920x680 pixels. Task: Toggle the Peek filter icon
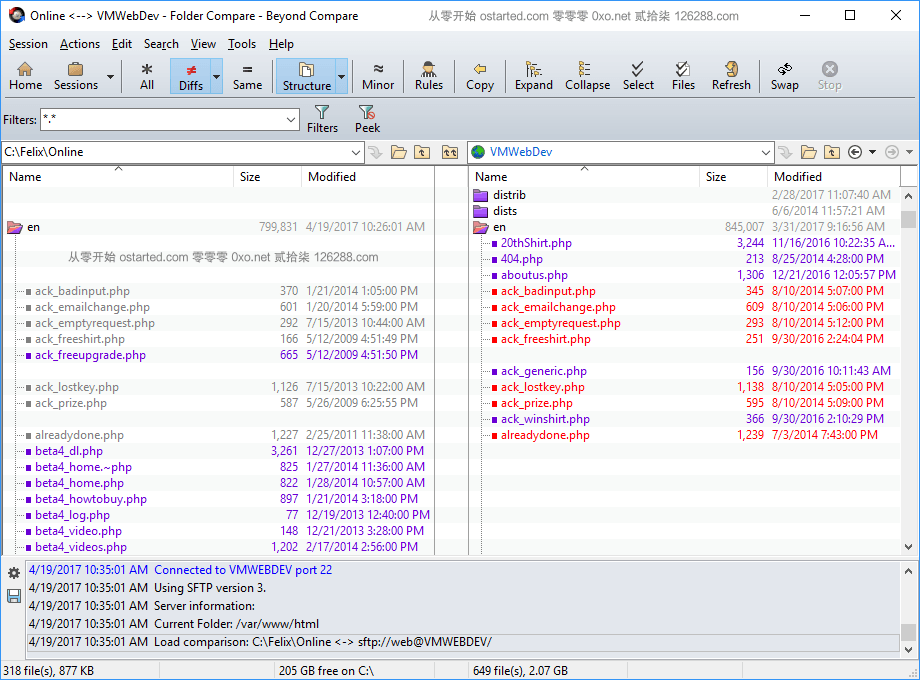[367, 119]
